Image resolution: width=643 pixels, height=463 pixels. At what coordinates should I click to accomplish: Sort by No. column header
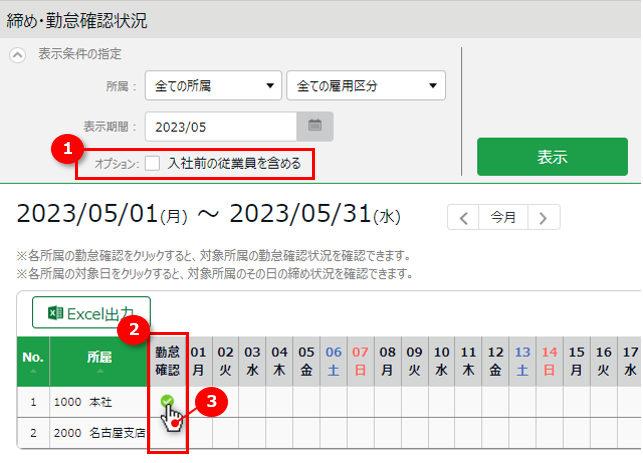(33, 360)
